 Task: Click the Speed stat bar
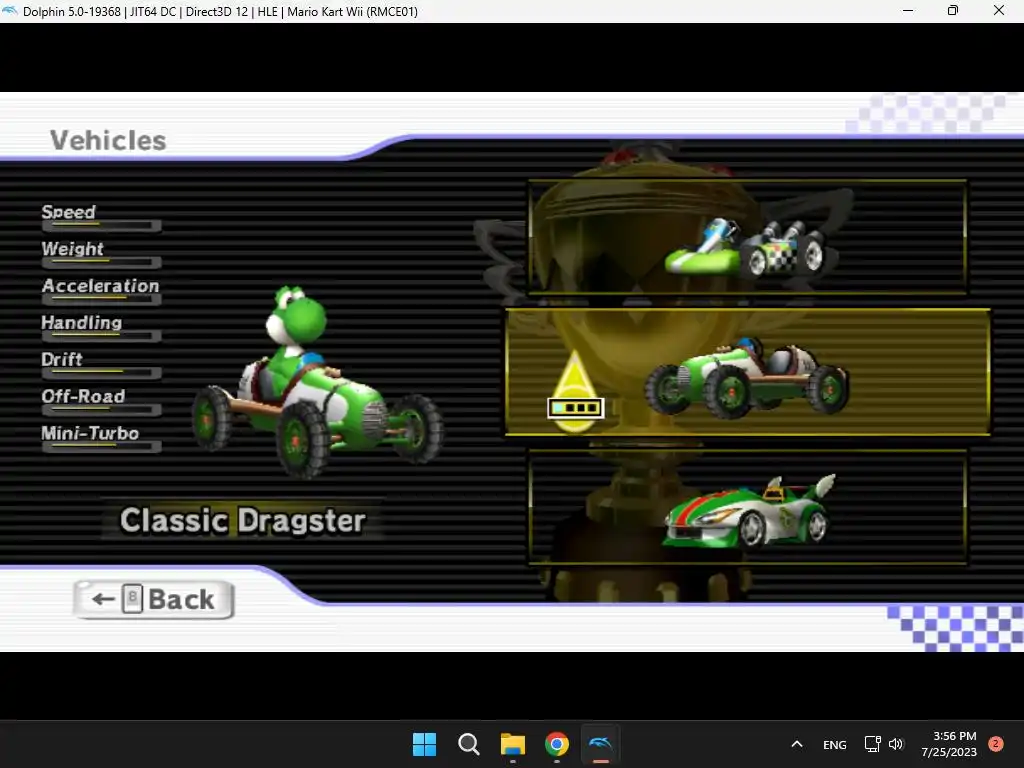[101, 226]
